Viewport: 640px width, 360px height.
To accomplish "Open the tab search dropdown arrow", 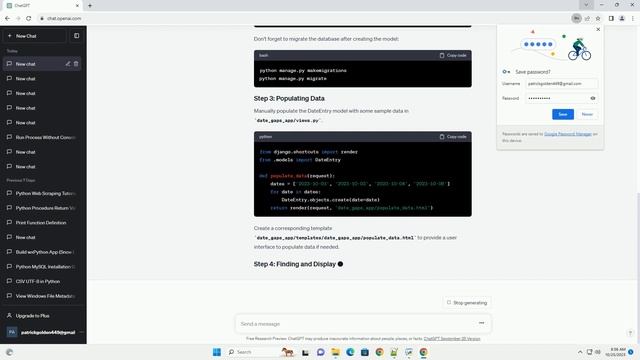I will click(x=586, y=5).
